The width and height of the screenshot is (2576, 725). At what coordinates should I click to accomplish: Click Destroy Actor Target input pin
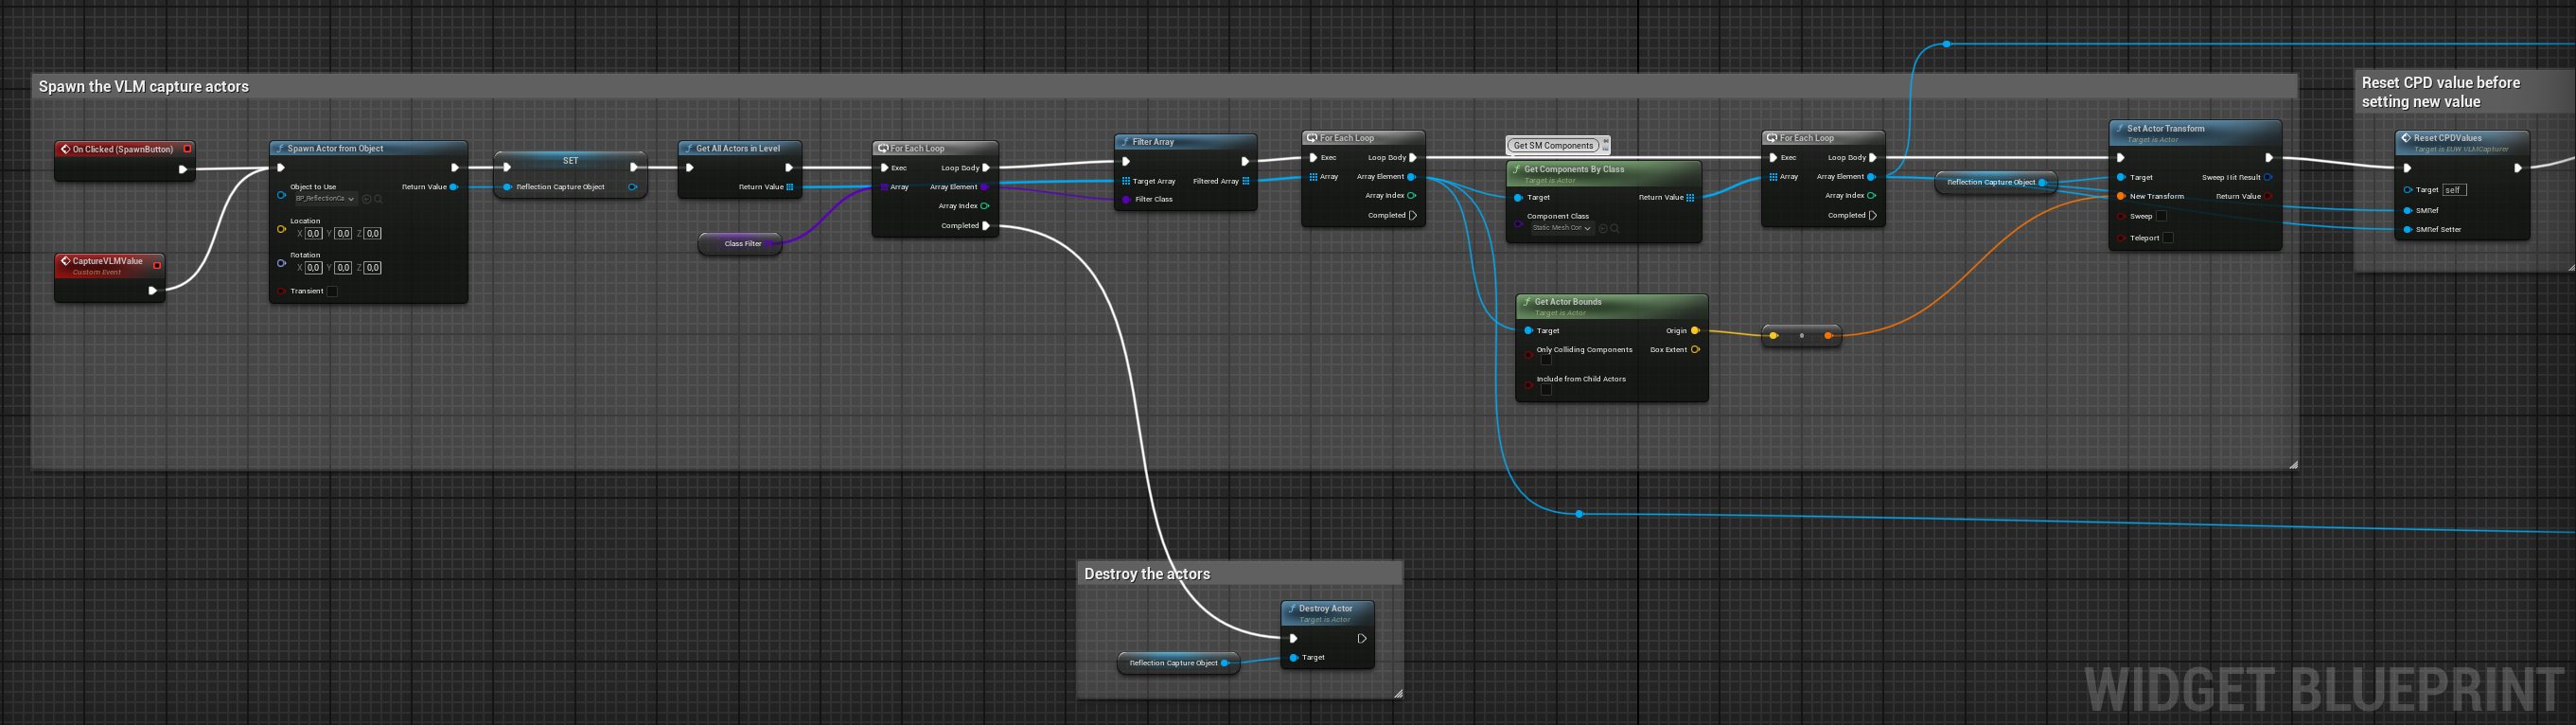coord(1294,657)
